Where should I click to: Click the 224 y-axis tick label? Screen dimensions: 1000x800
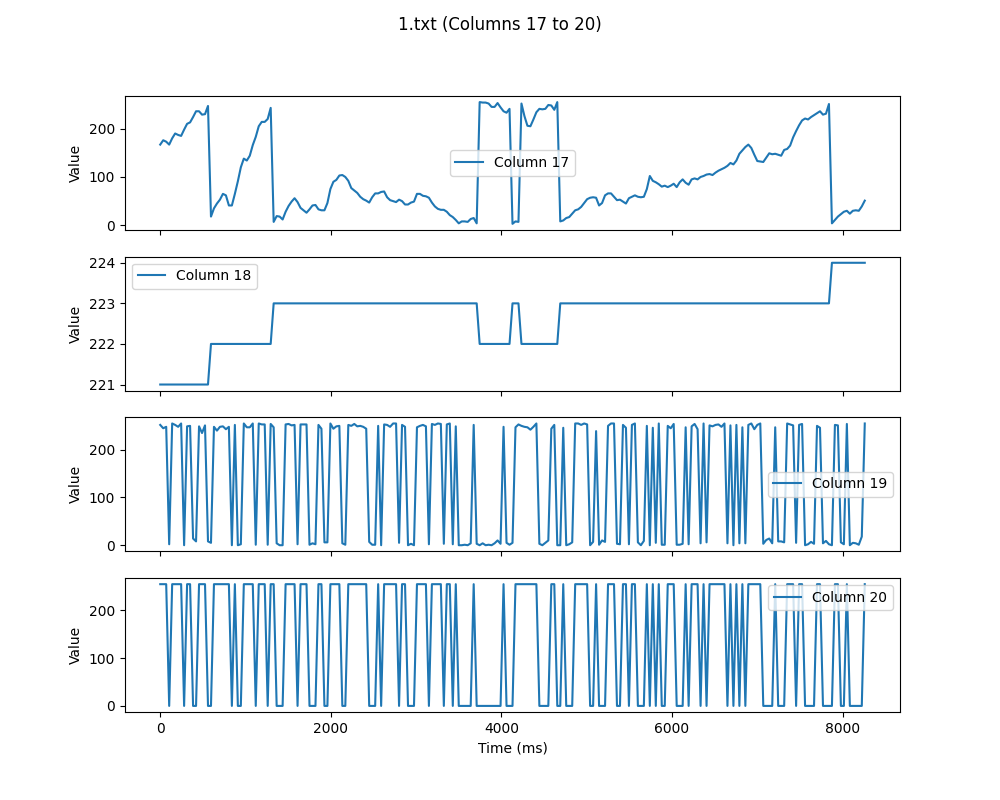[x=104, y=263]
